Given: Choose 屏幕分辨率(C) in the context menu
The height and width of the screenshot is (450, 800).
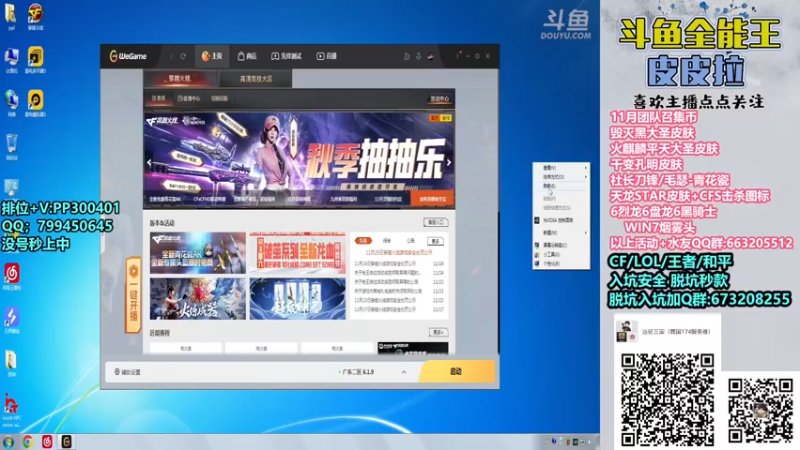Looking at the screenshot, I should point(561,245).
